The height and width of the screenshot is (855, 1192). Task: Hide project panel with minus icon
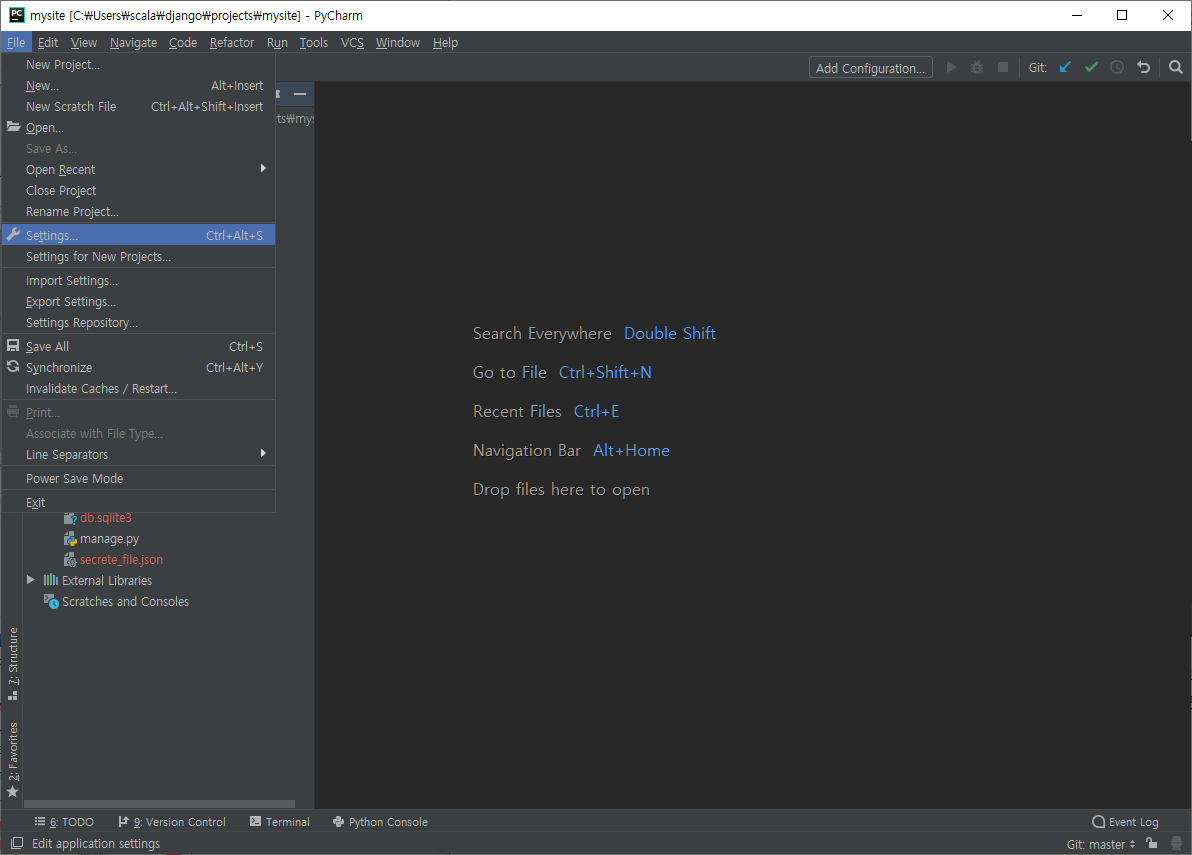click(300, 94)
